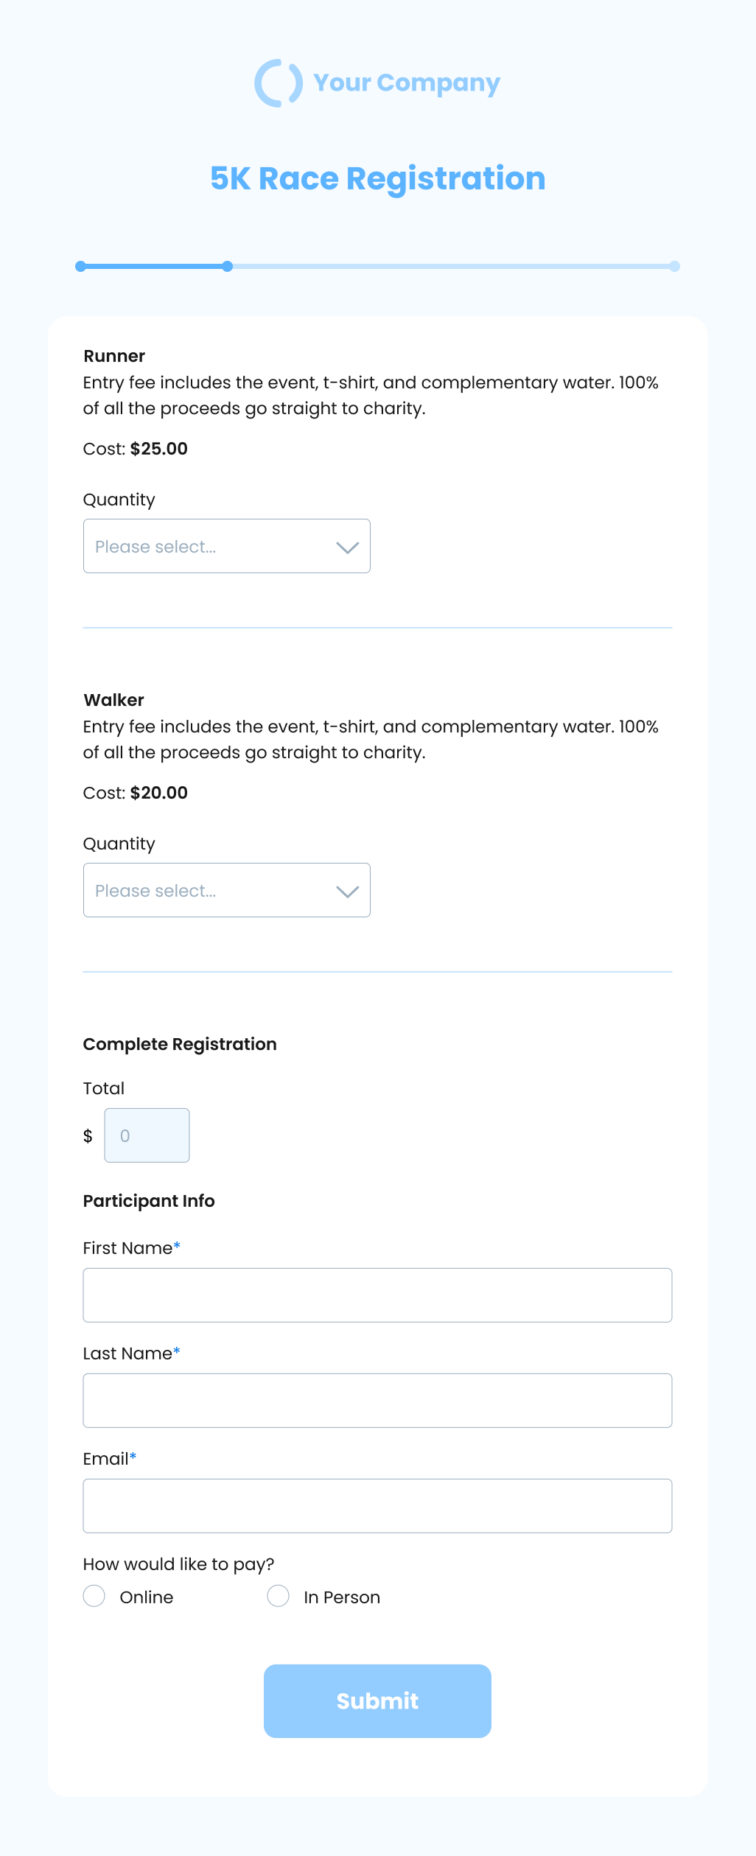
Task: Focus the First Name input field
Action: coord(378,1295)
